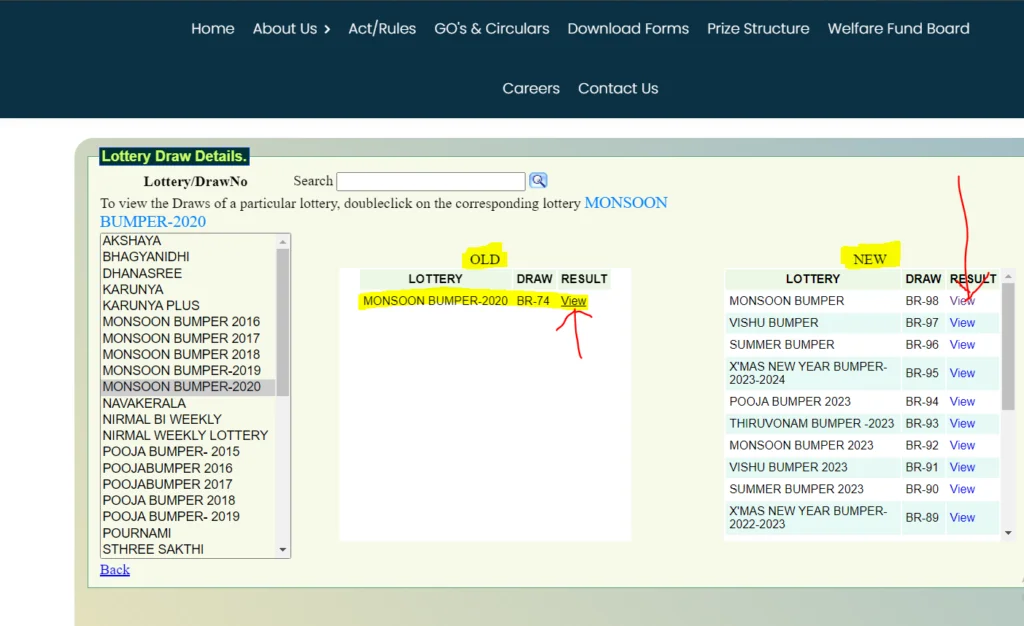View result for VISHU BUMPER BR-97
The width and height of the screenshot is (1024, 626).
click(962, 322)
